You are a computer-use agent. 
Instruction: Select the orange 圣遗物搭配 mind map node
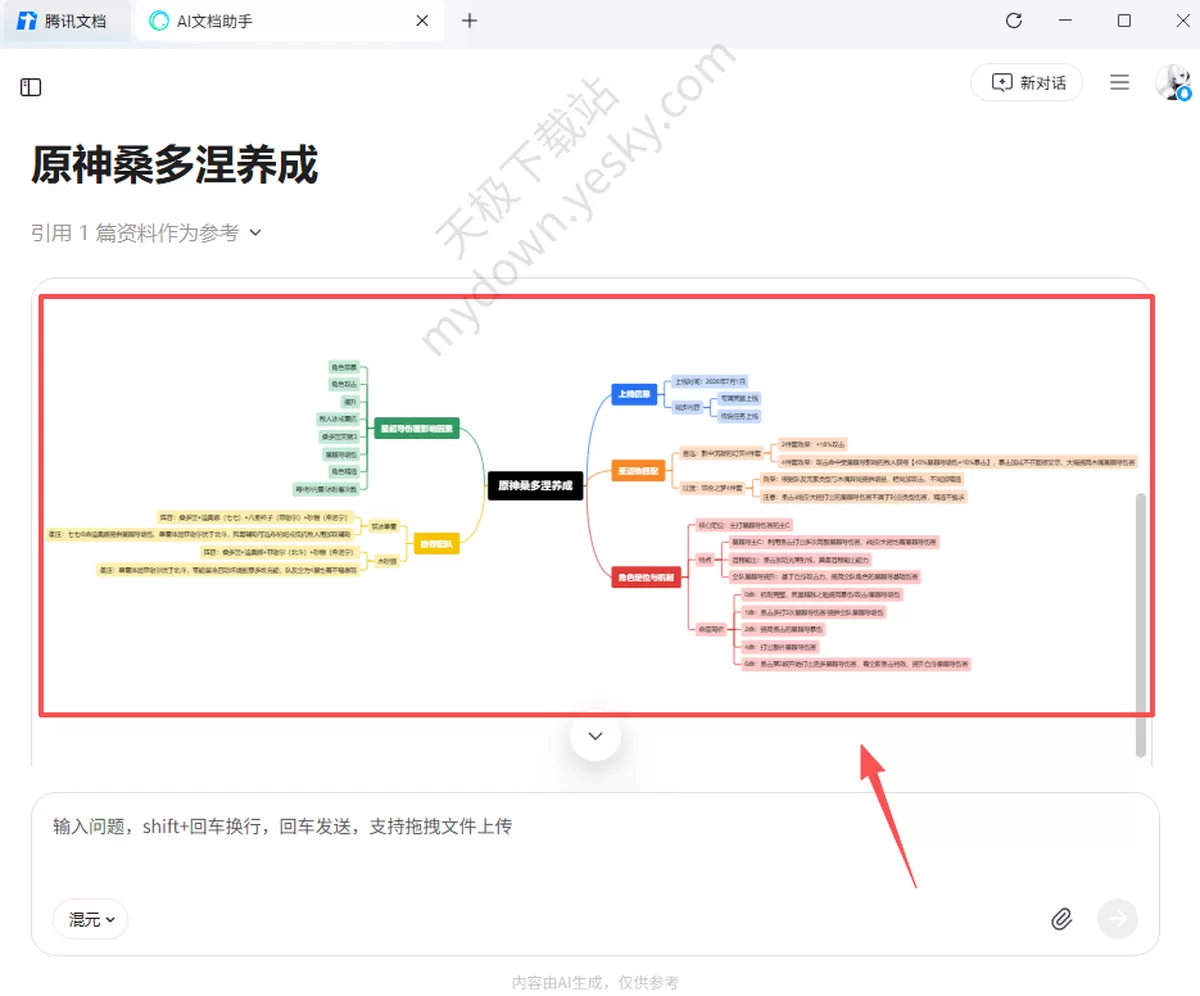pyautogui.click(x=638, y=470)
